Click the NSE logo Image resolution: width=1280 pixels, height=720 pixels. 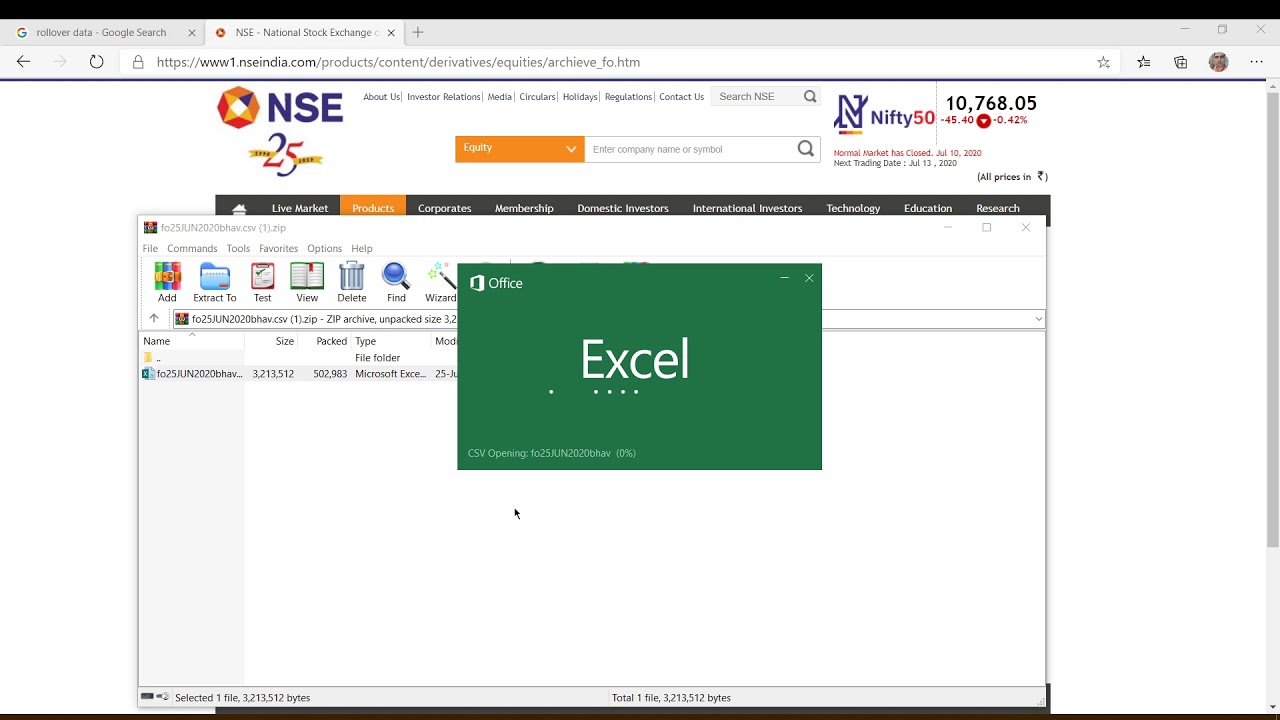(x=280, y=107)
